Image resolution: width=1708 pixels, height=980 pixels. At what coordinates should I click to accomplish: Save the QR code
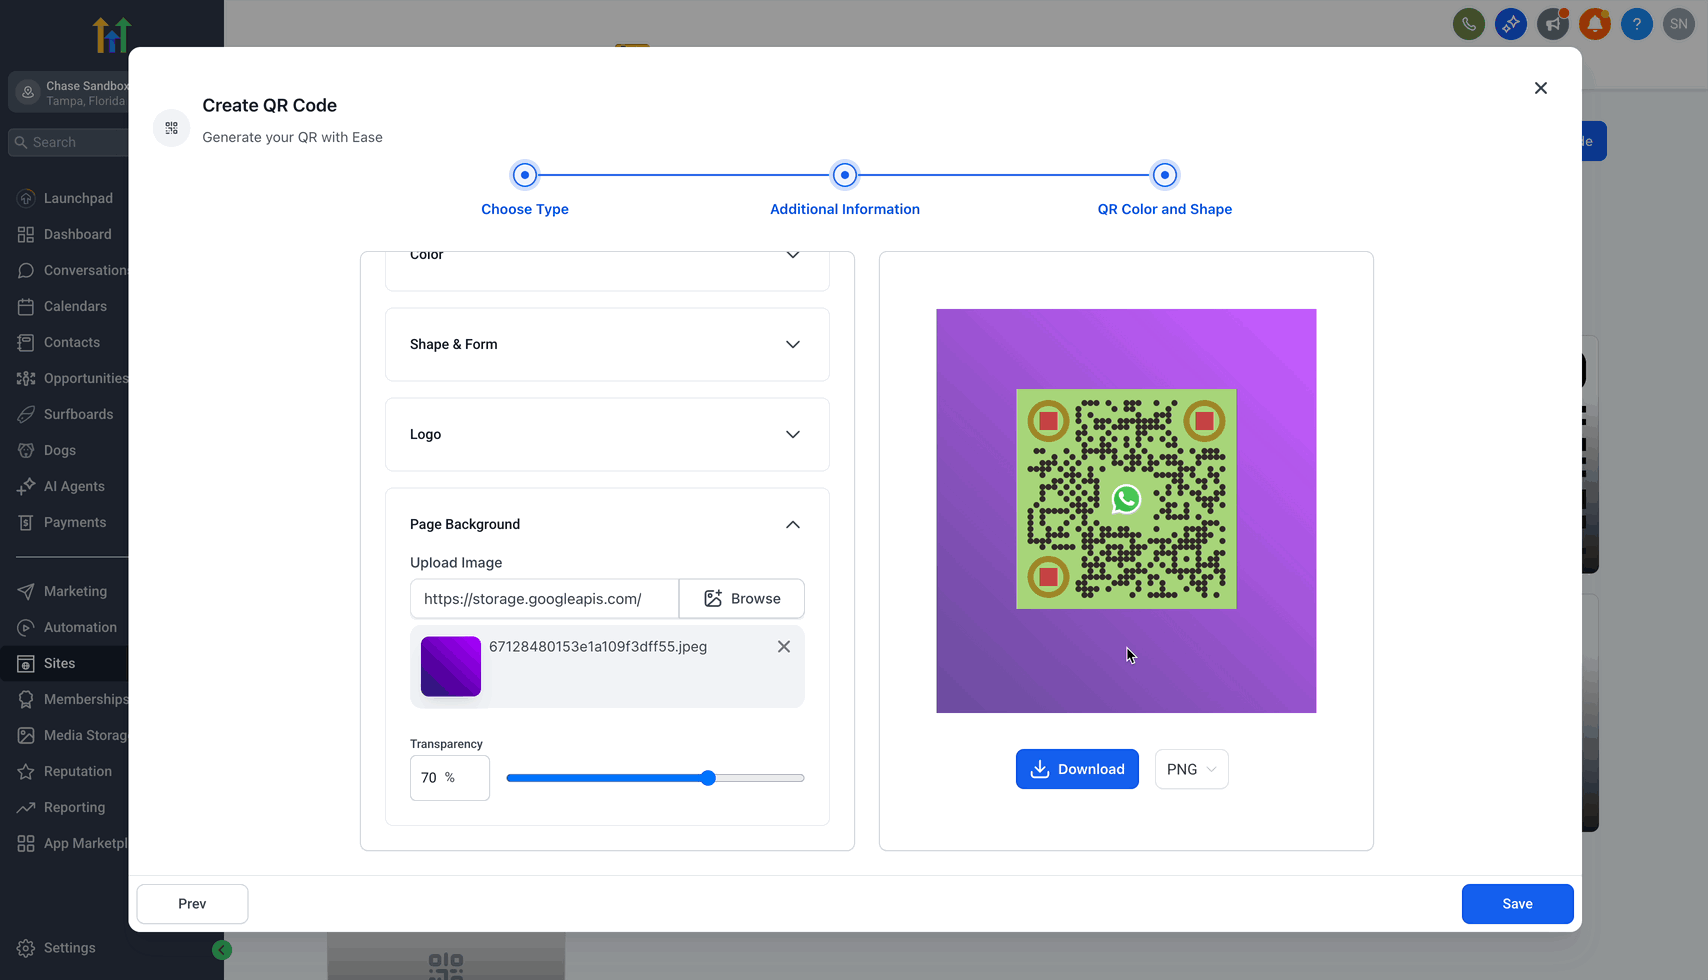click(x=1517, y=904)
